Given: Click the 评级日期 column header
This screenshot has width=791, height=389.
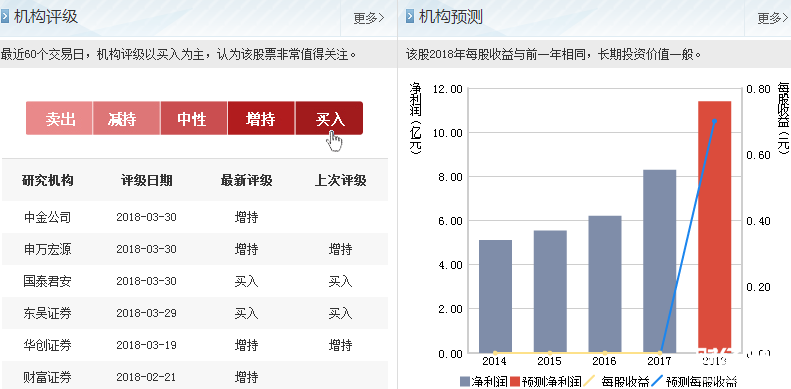Looking at the screenshot, I should tap(147, 181).
